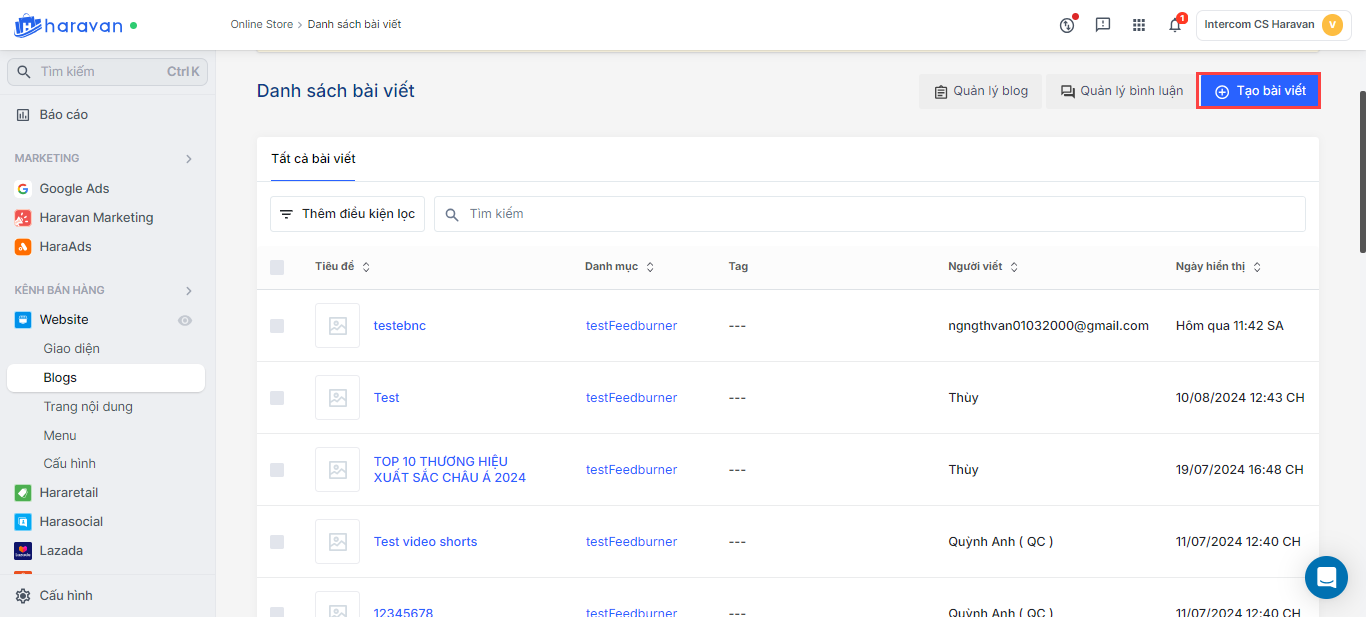The height and width of the screenshot is (617, 1366).
Task: Expand the MARKETING section chevron
Action: click(189, 158)
